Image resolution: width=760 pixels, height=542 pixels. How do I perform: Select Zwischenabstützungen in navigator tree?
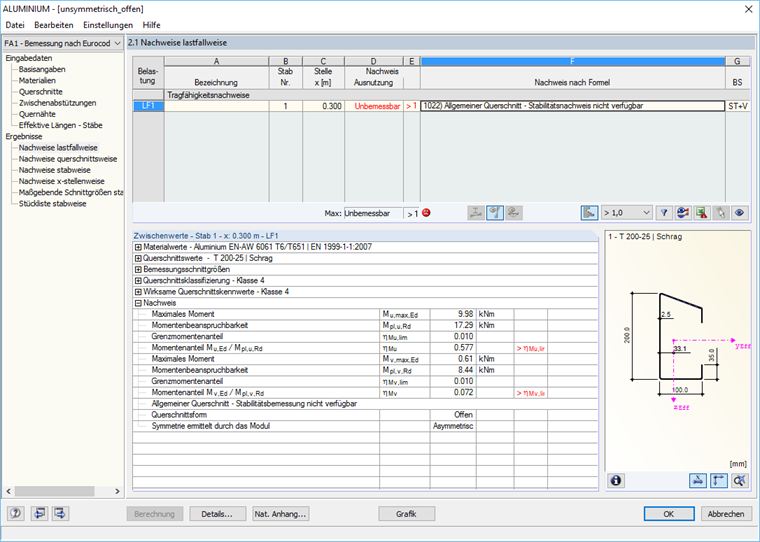tap(58, 103)
